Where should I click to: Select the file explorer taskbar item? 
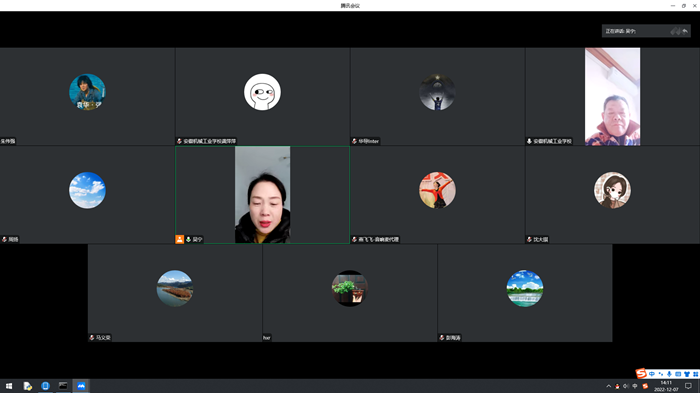click(x=27, y=386)
